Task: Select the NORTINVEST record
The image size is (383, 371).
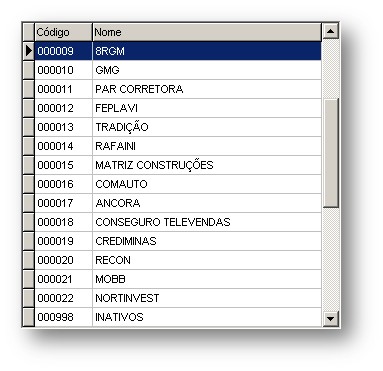Action: click(178, 298)
